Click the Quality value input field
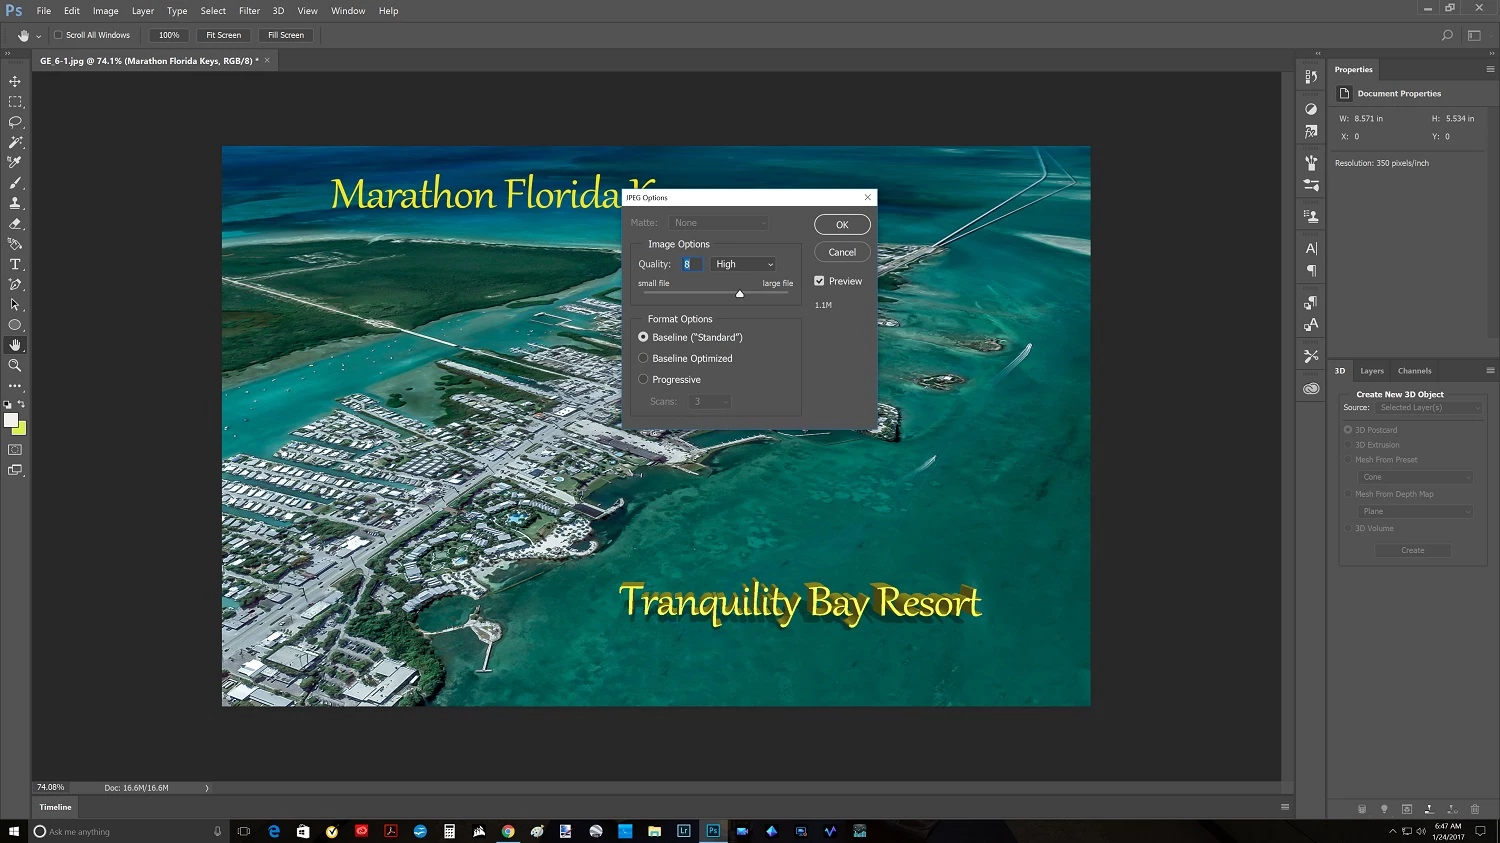 tap(692, 264)
